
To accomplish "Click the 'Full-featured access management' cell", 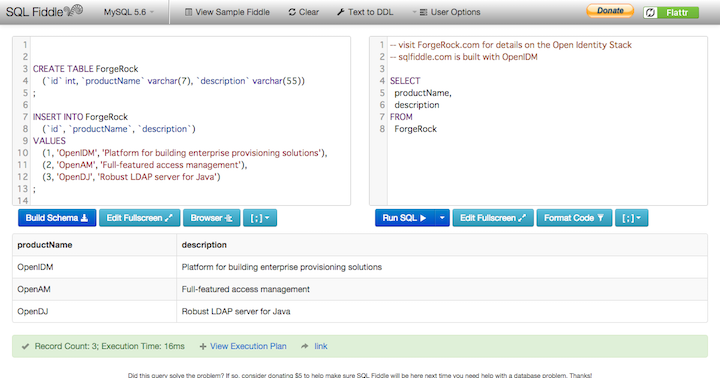I will [x=442, y=289].
